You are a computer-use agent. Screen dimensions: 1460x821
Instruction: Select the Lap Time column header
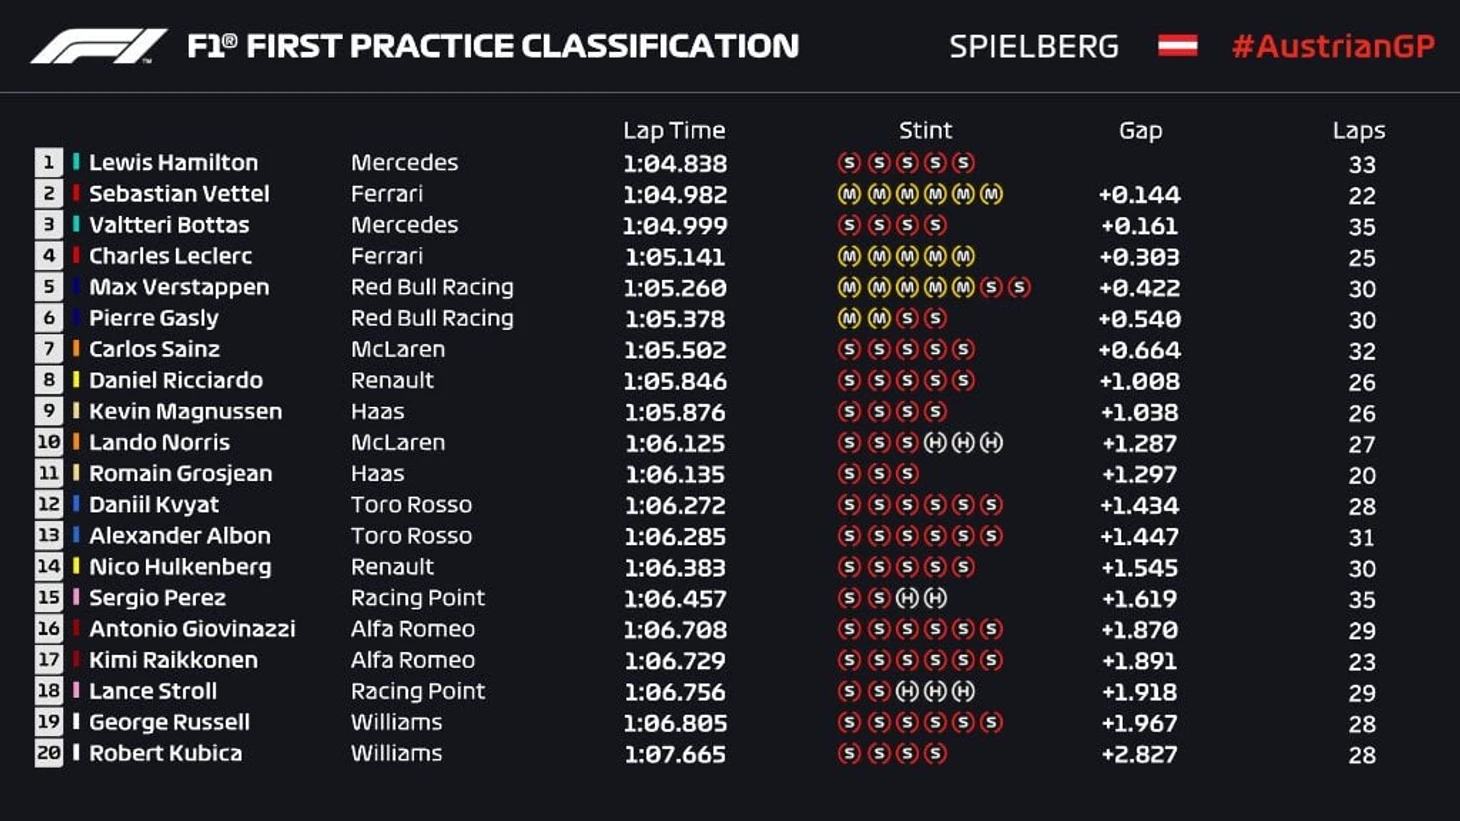(674, 131)
